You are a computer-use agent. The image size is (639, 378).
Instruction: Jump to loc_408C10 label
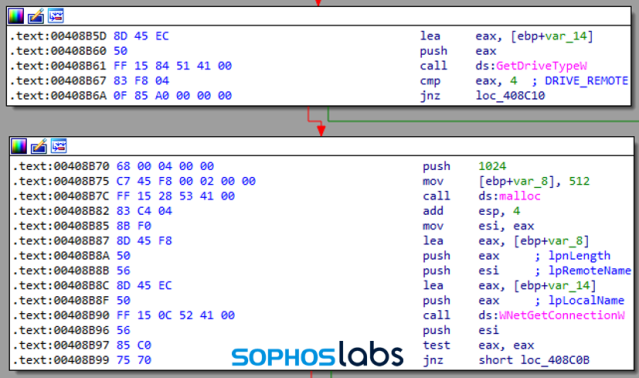click(x=510, y=96)
